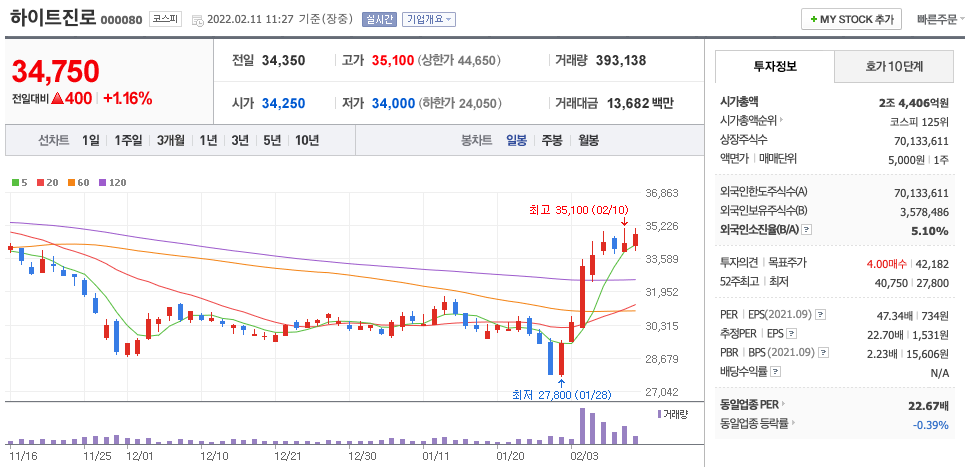This screenshot has height=467, width=969.
Task: Click the +1.16% change percentage
Action: pos(127,98)
